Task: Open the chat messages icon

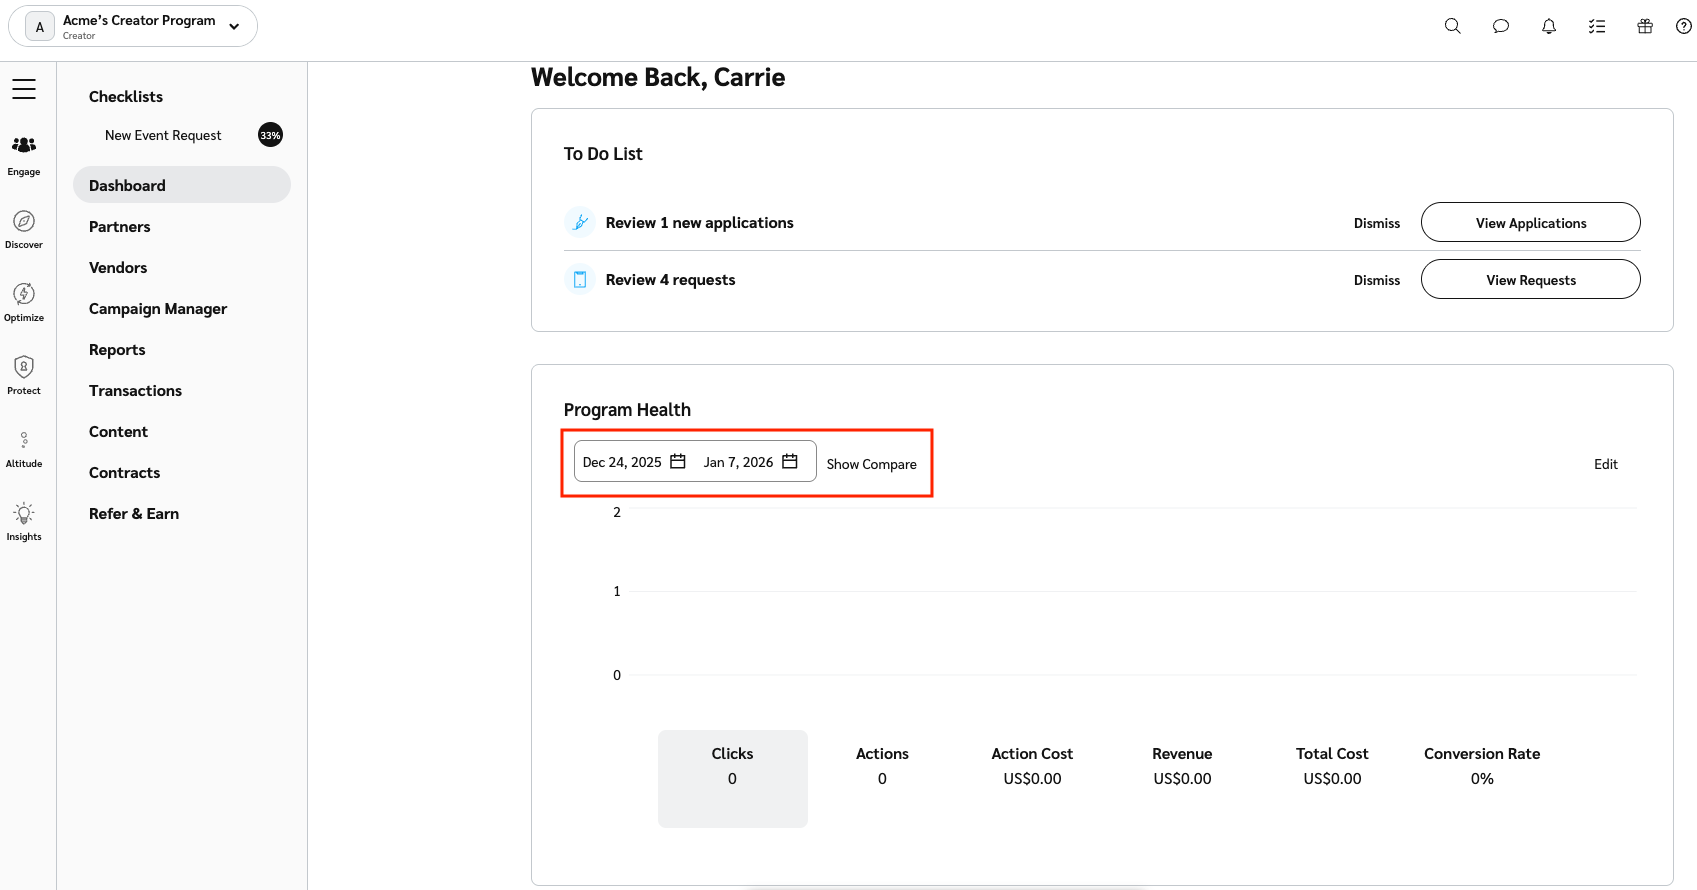Action: (x=1500, y=26)
